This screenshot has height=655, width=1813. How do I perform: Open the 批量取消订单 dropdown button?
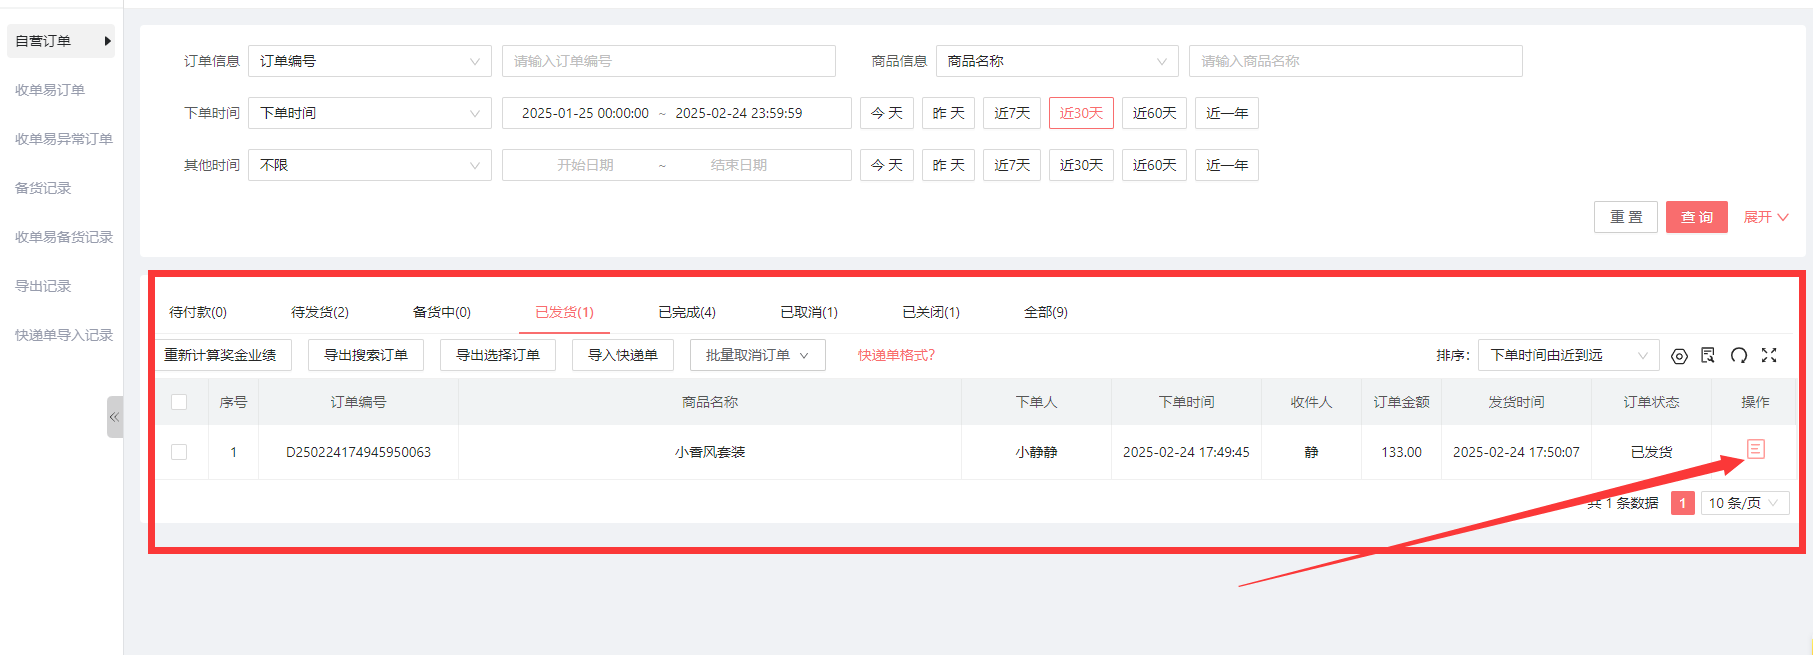pyautogui.click(x=757, y=355)
